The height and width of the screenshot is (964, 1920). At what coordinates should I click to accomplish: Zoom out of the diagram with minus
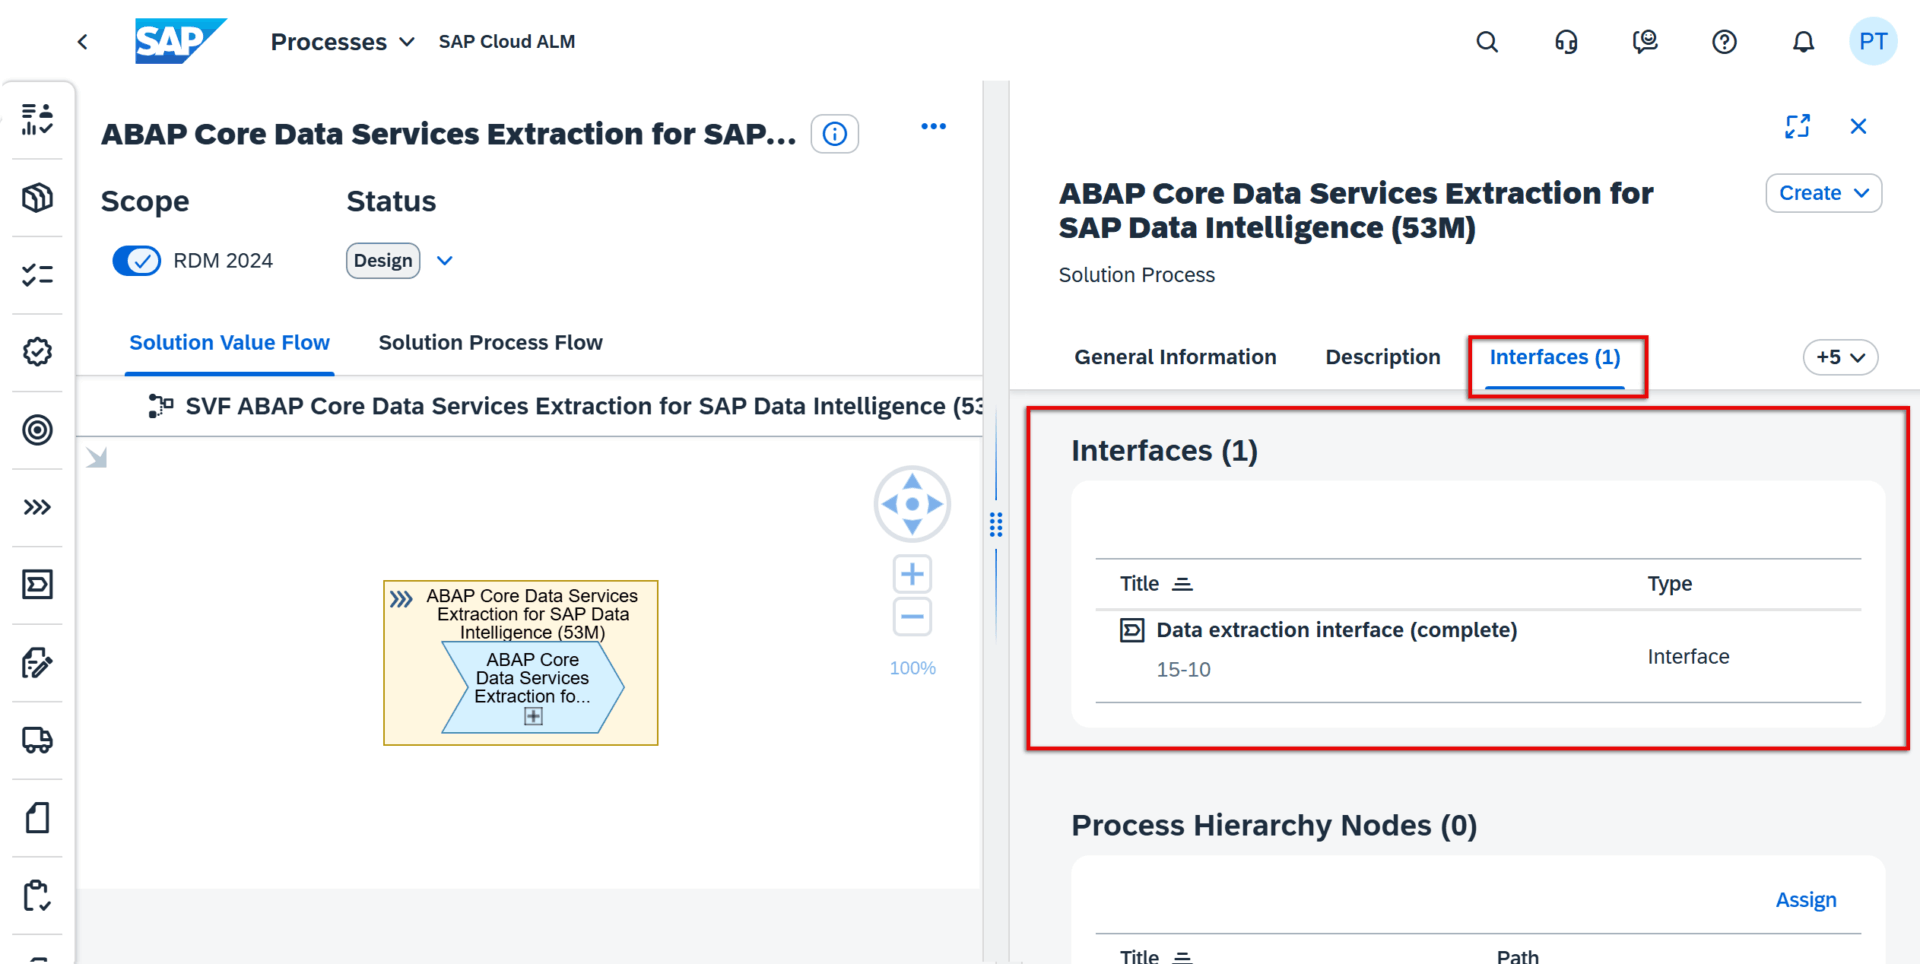912,617
